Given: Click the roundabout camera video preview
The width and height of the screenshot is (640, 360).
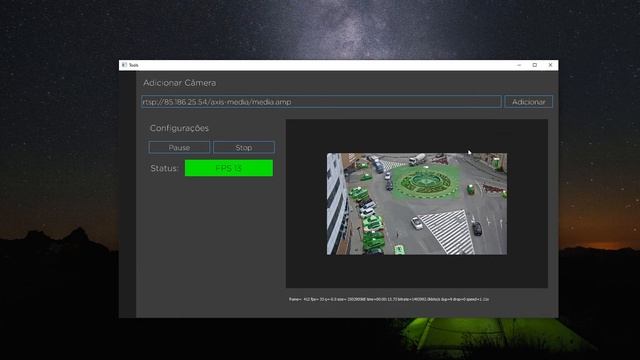Looking at the screenshot, I should coord(417,204).
